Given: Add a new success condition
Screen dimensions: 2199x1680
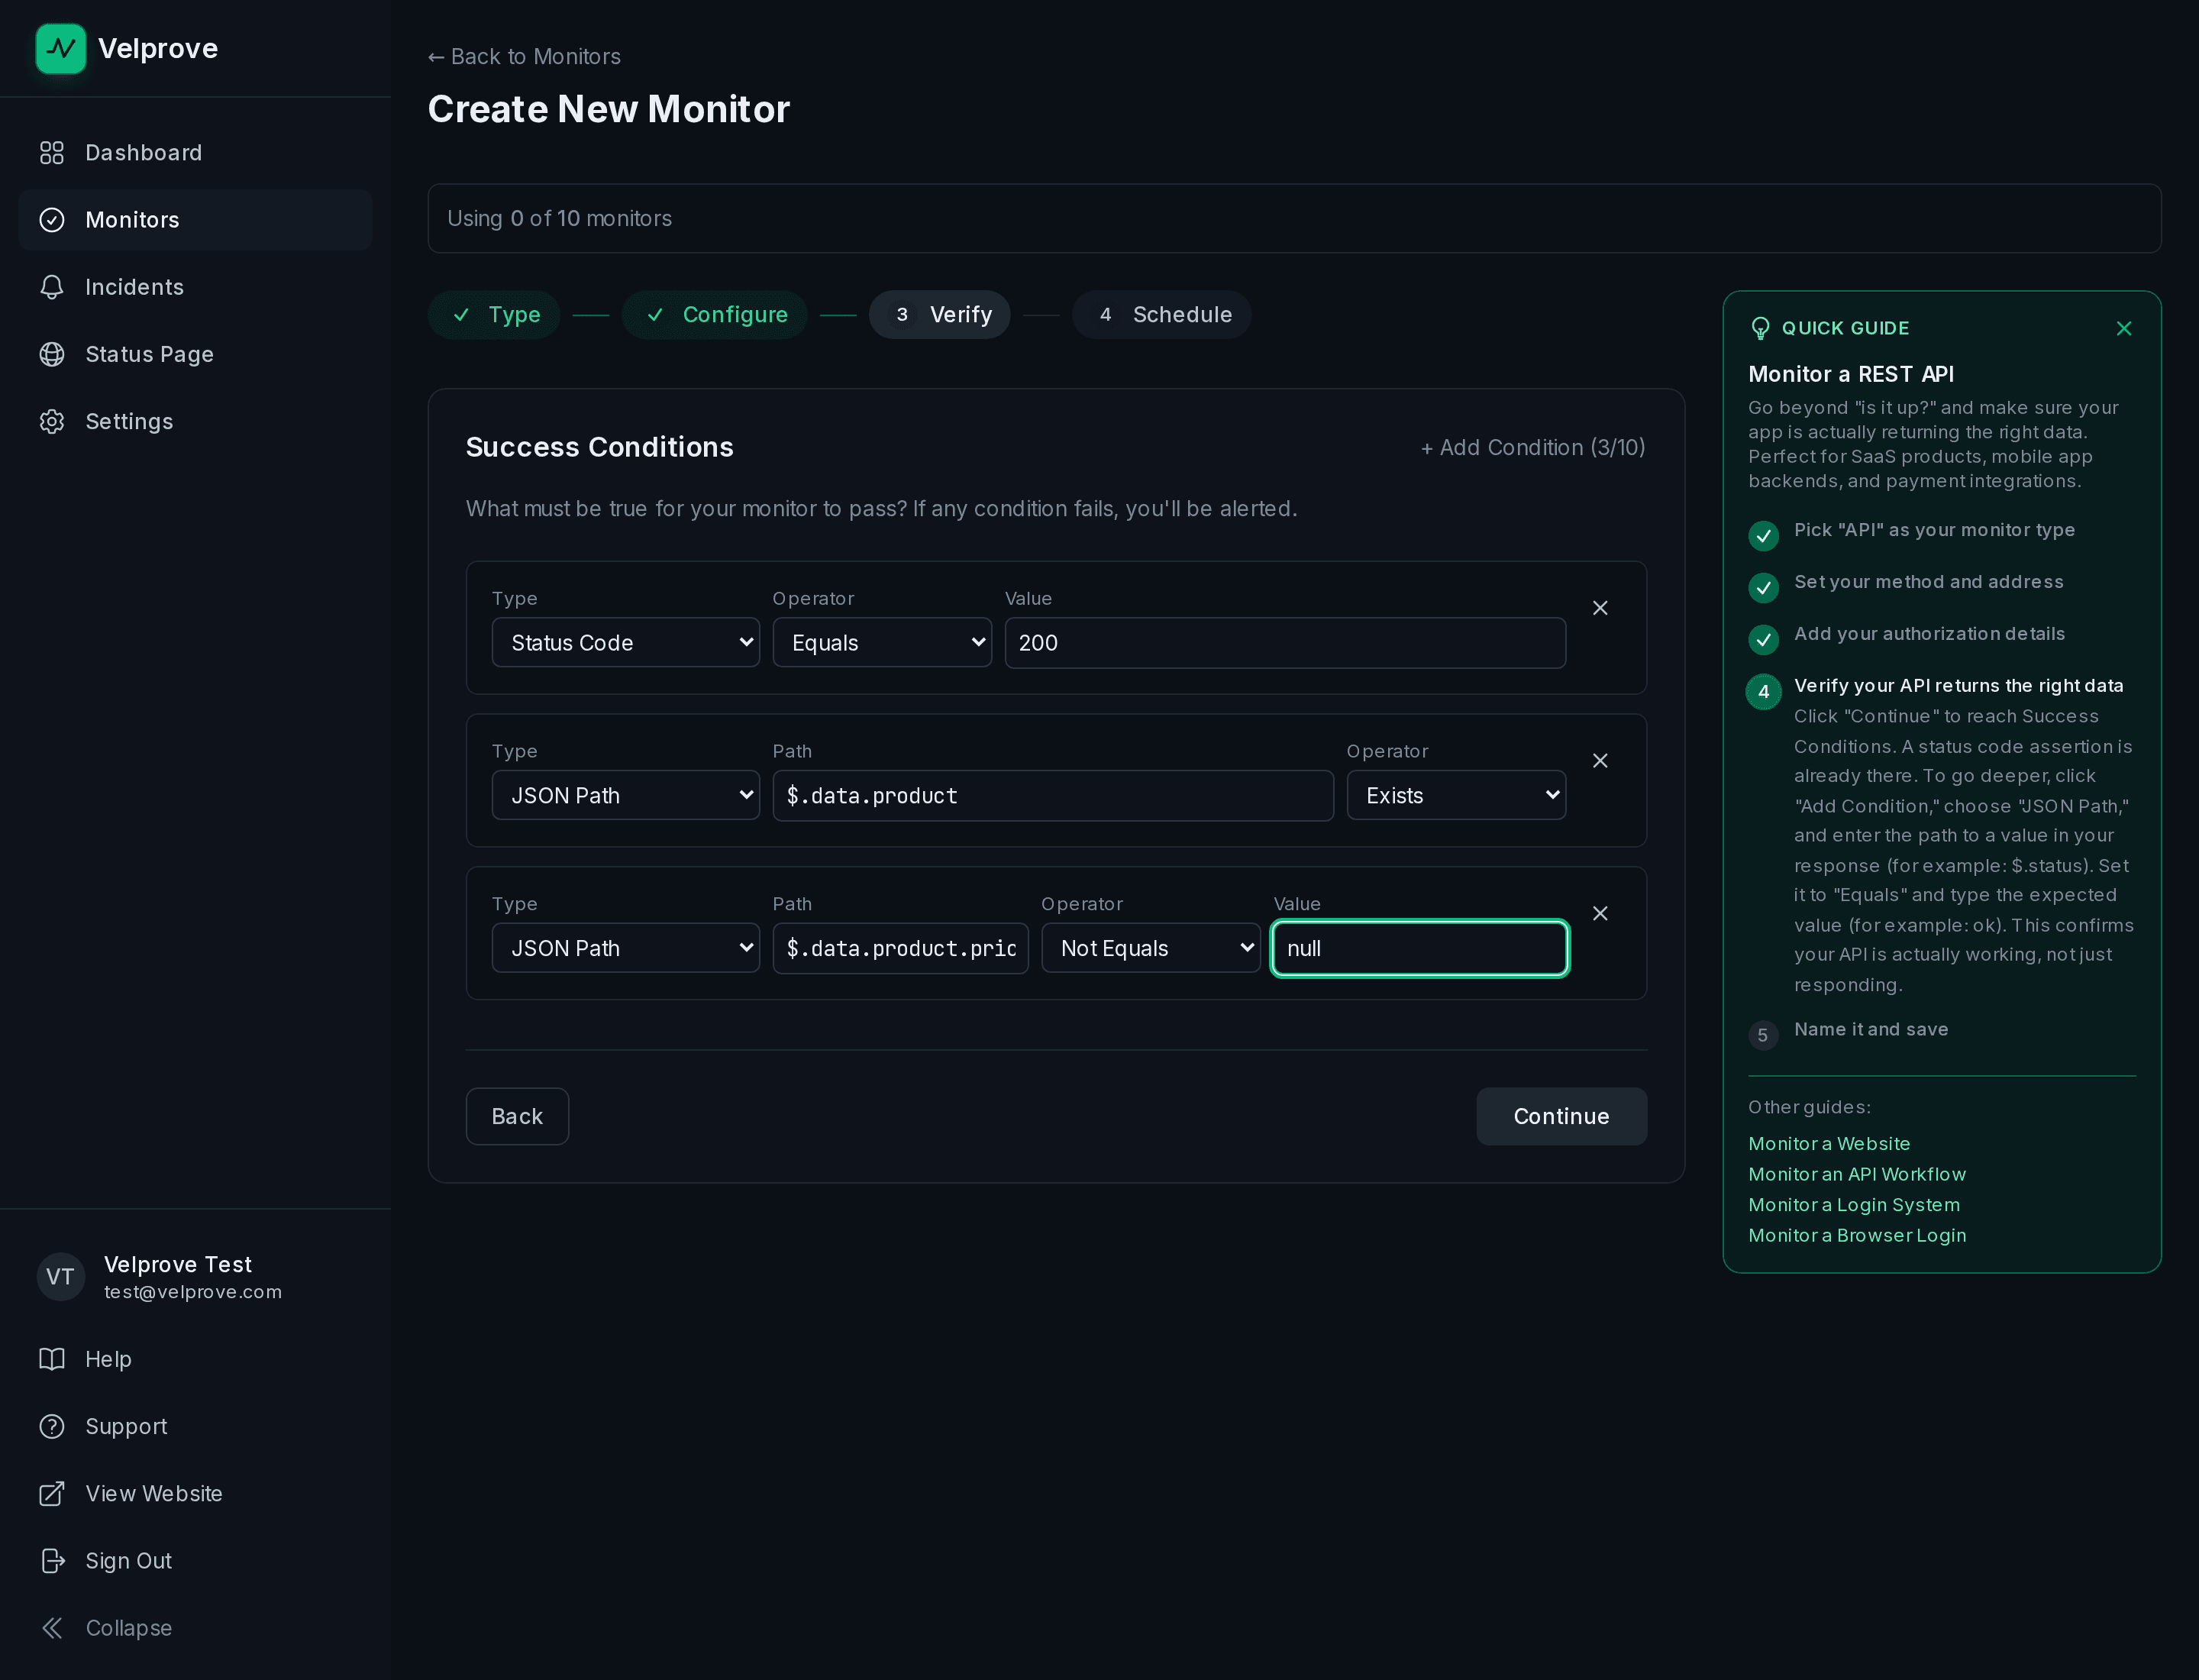Looking at the screenshot, I should [x=1532, y=447].
